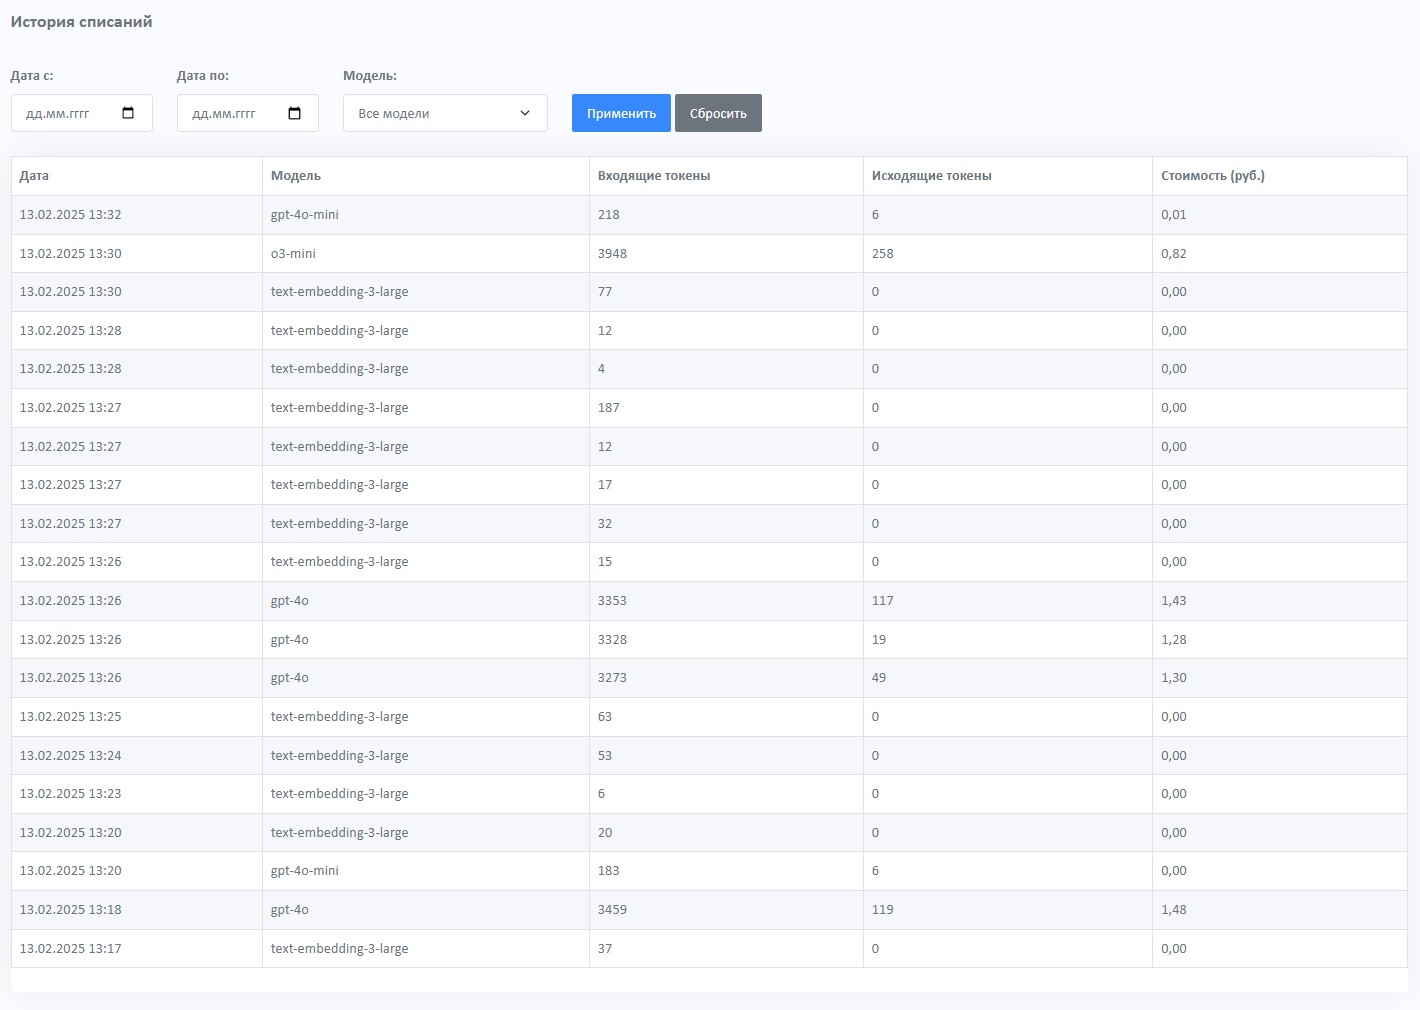
Task: Open calendar picker in 'Дата с' field
Action: click(128, 113)
